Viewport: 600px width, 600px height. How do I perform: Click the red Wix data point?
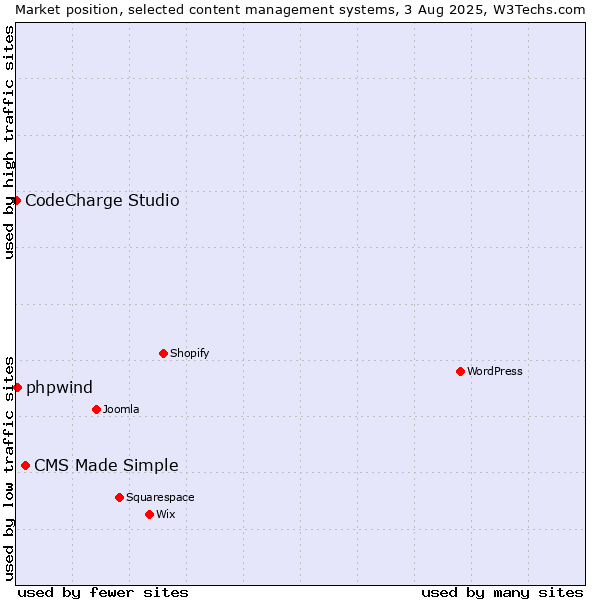point(150,515)
